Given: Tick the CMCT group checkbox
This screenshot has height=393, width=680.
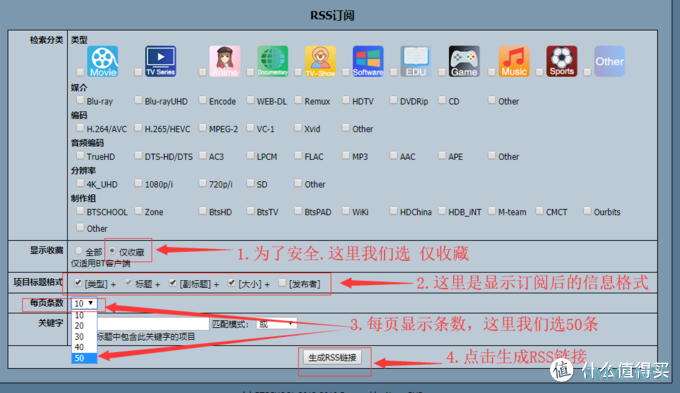Looking at the screenshot, I should click(x=539, y=211).
